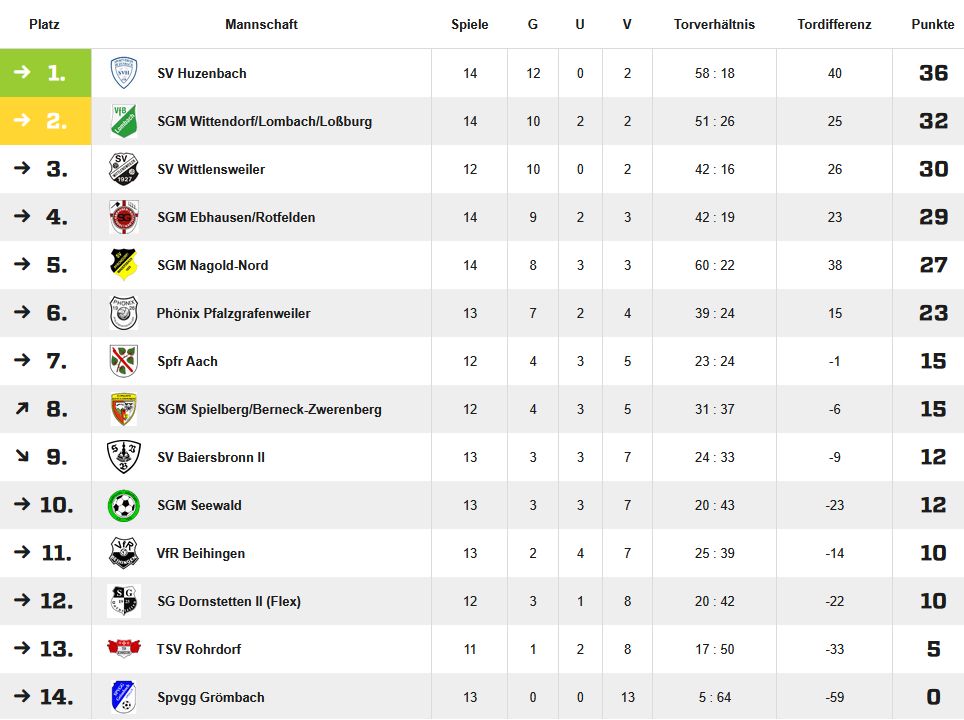Click the Punkte column header
Viewport: 964px width, 720px height.
pyautogui.click(x=932, y=24)
